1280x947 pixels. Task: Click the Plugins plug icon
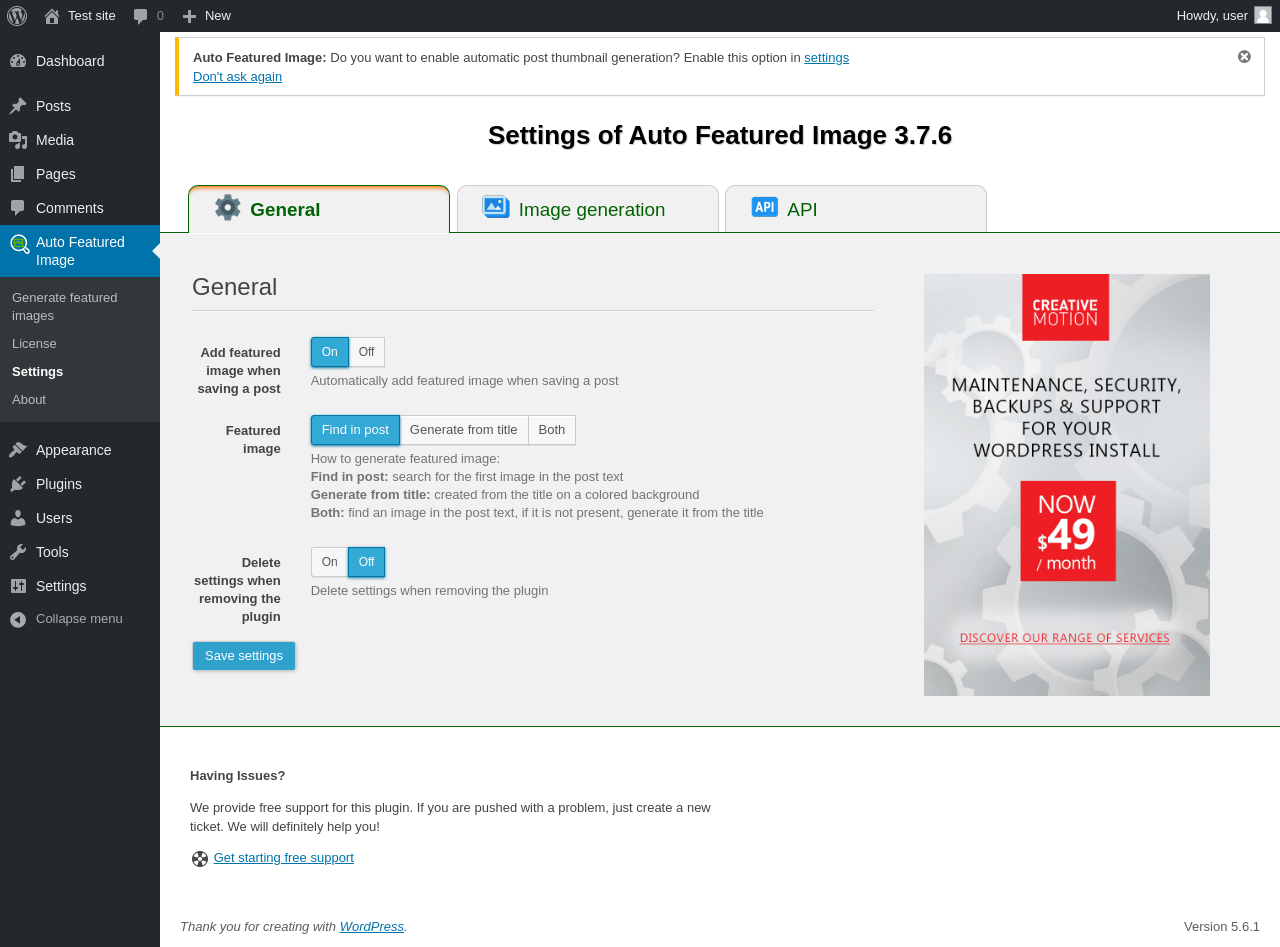click(18, 484)
